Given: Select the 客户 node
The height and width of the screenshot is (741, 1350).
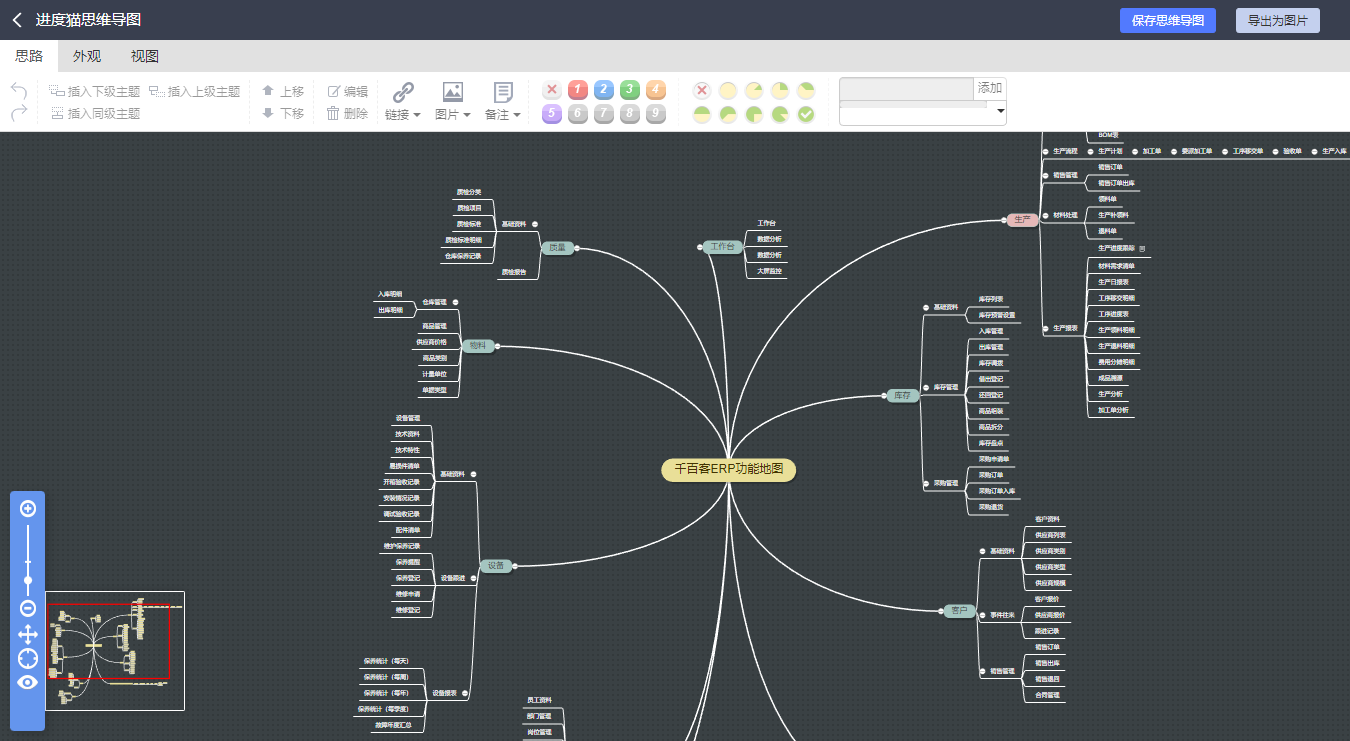Looking at the screenshot, I should (959, 610).
